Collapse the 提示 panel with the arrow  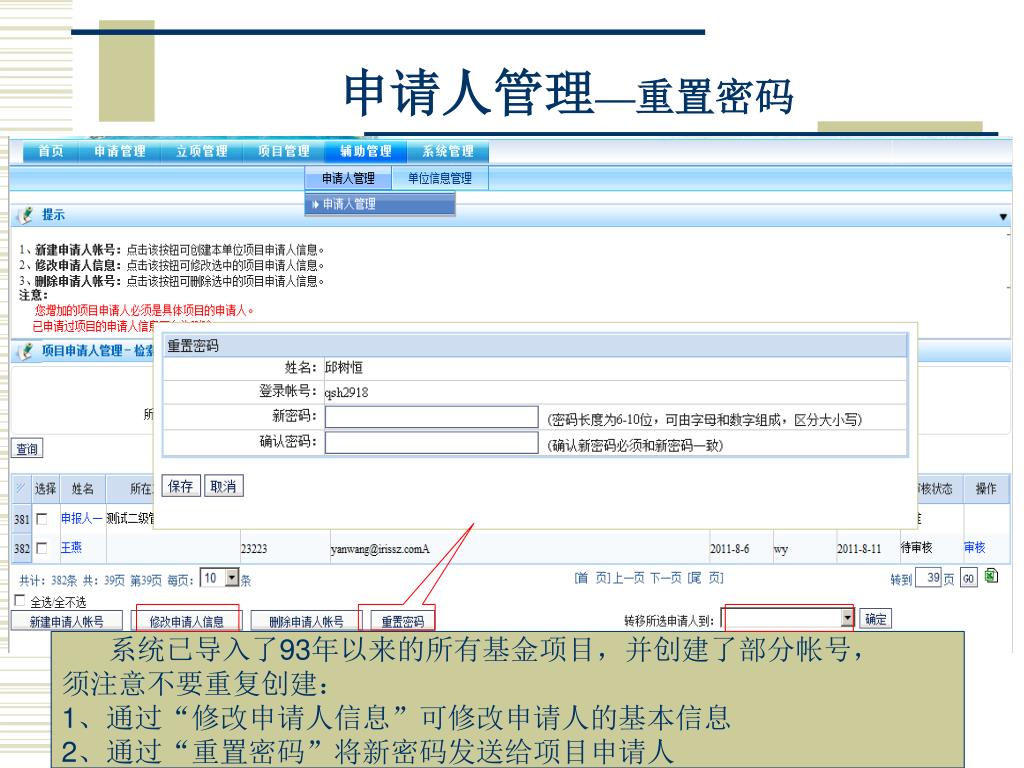[x=1003, y=217]
